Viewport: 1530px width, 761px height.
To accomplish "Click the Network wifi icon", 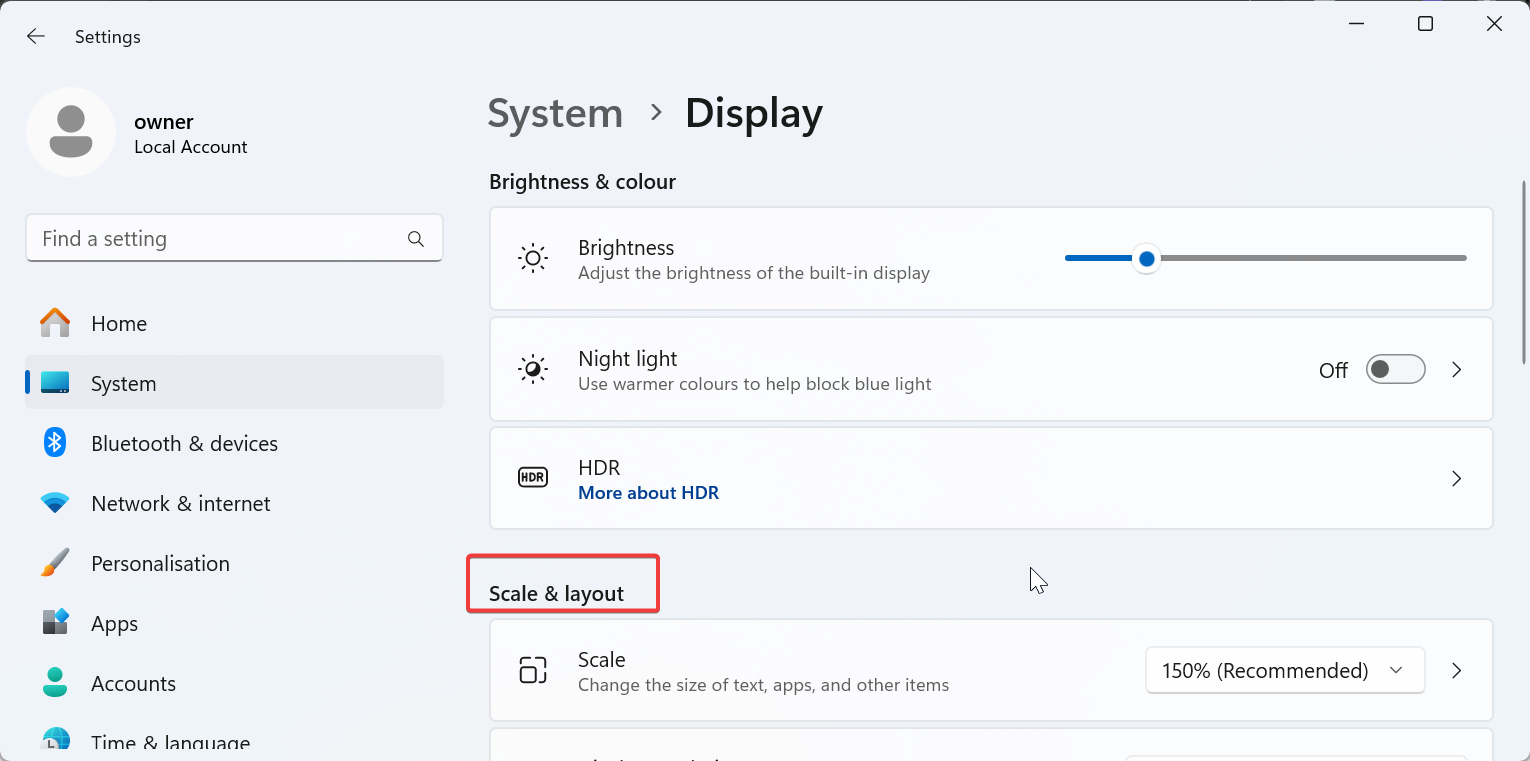I will pos(55,503).
